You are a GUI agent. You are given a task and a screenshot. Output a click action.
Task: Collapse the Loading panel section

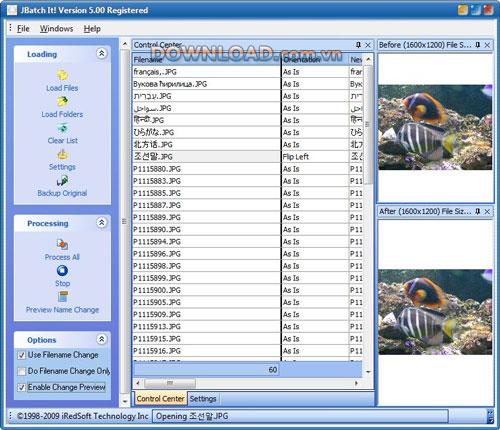click(102, 53)
